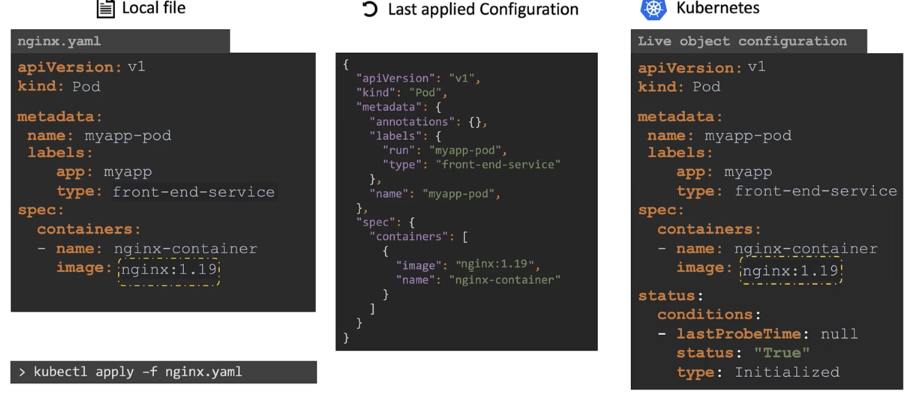Click image 'nginx:1.19' in Live object configuration
Image resolution: width=907 pixels, height=398 pixels.
pyautogui.click(x=790, y=271)
